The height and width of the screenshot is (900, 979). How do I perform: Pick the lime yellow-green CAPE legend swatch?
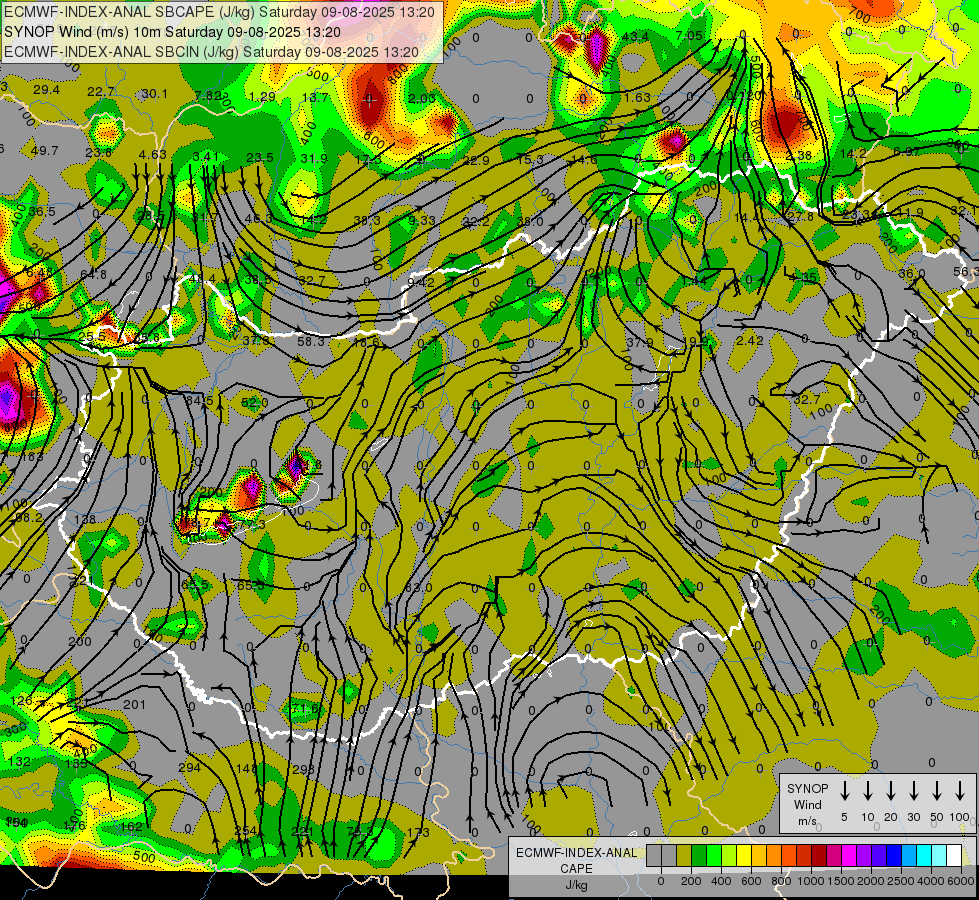(x=729, y=855)
